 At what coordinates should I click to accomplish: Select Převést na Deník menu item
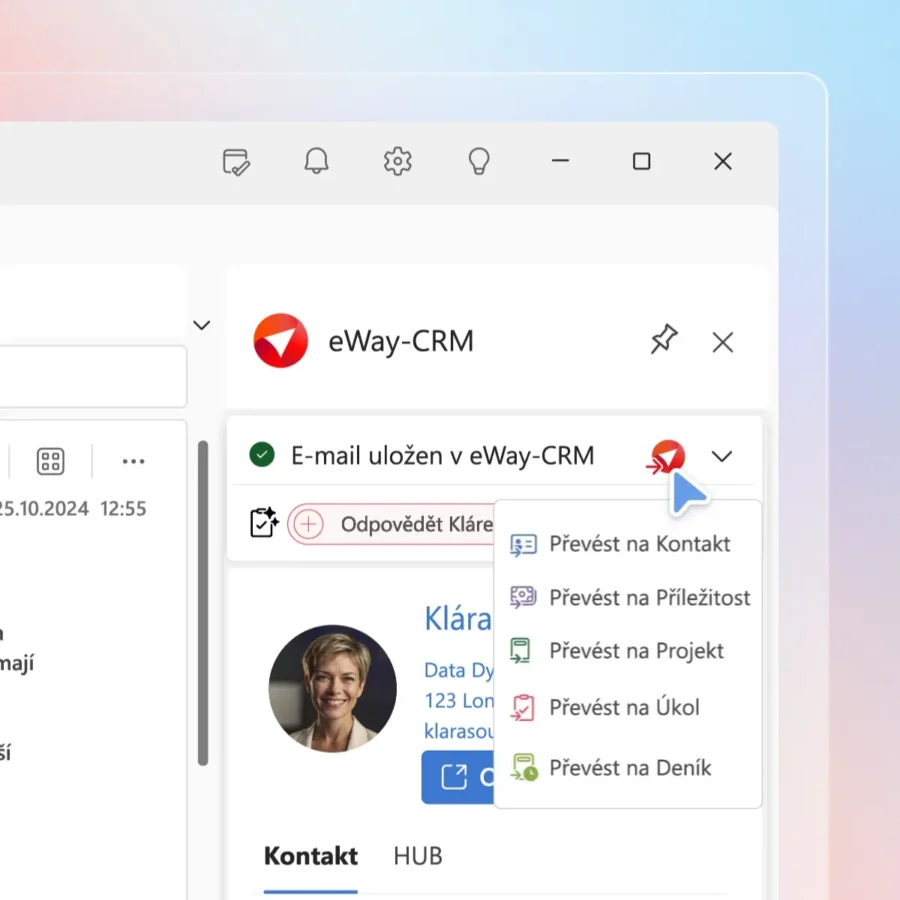coord(628,767)
